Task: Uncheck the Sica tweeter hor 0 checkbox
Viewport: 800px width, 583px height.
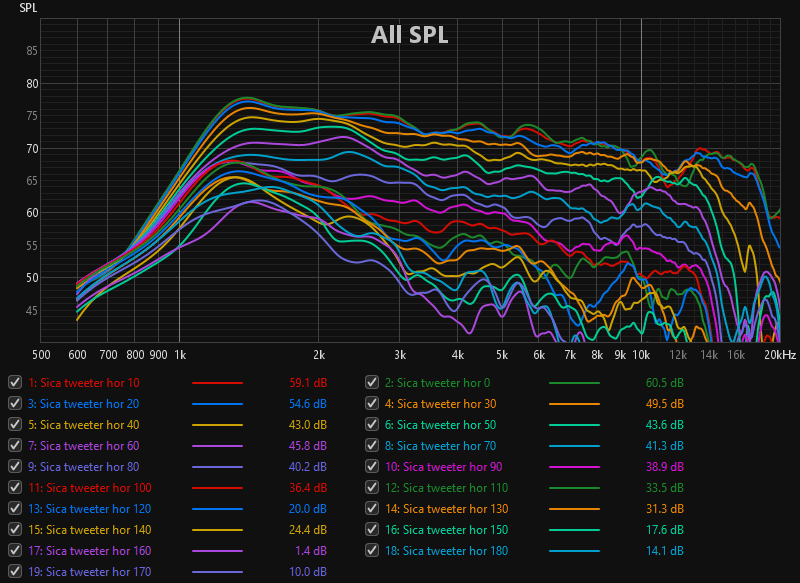Action: click(372, 383)
